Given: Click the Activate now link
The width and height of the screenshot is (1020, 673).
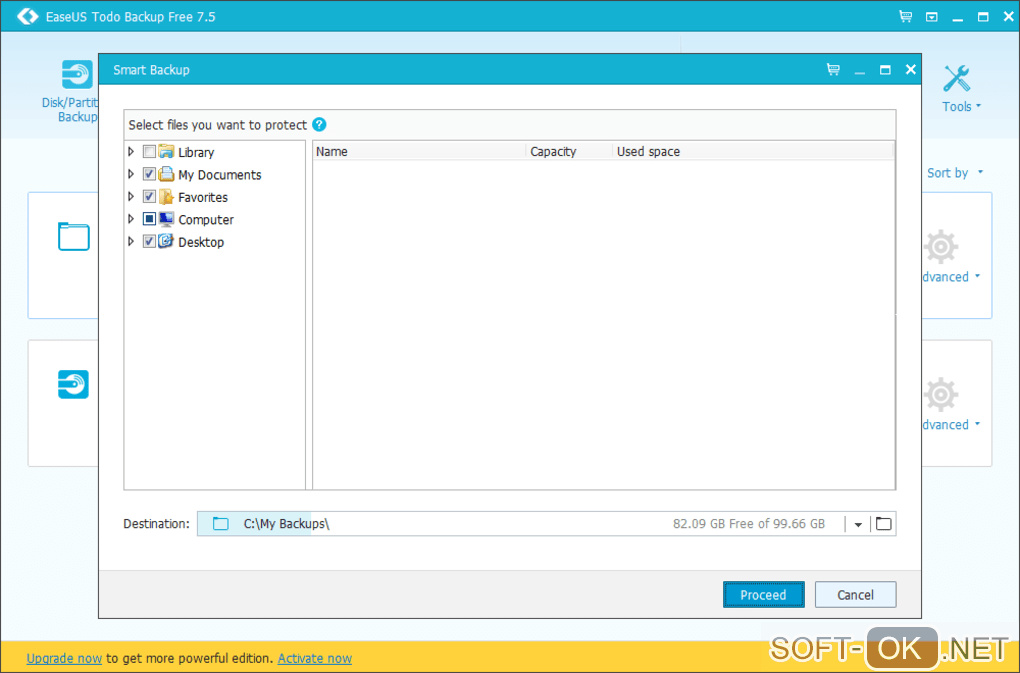Looking at the screenshot, I should point(315,658).
